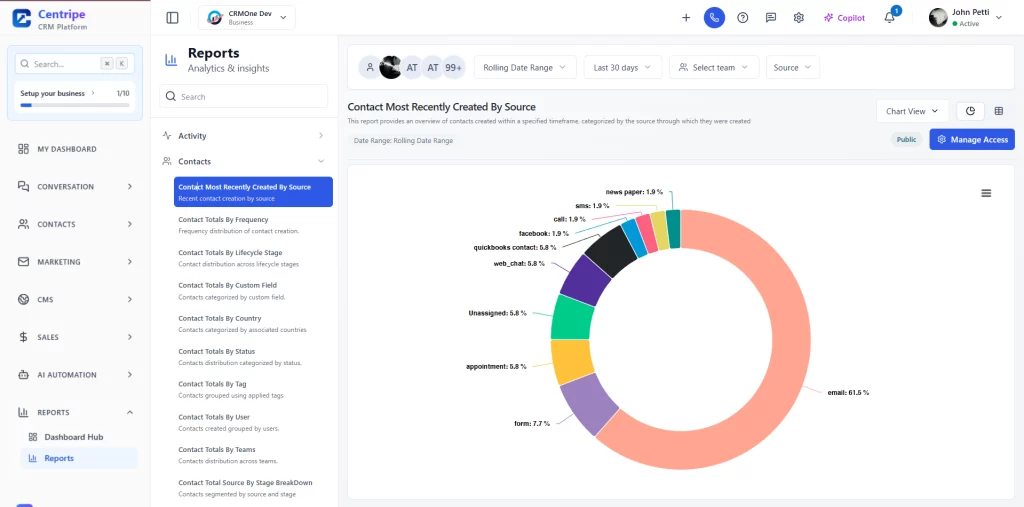Viewport: 1024px width, 507px height.
Task: Open John Petti profile menu
Action: coord(965,18)
